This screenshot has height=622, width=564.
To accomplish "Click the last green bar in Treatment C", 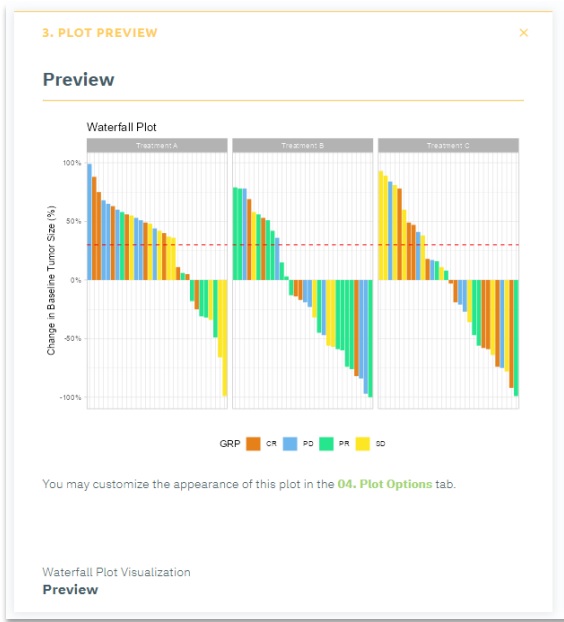I will coord(516,338).
